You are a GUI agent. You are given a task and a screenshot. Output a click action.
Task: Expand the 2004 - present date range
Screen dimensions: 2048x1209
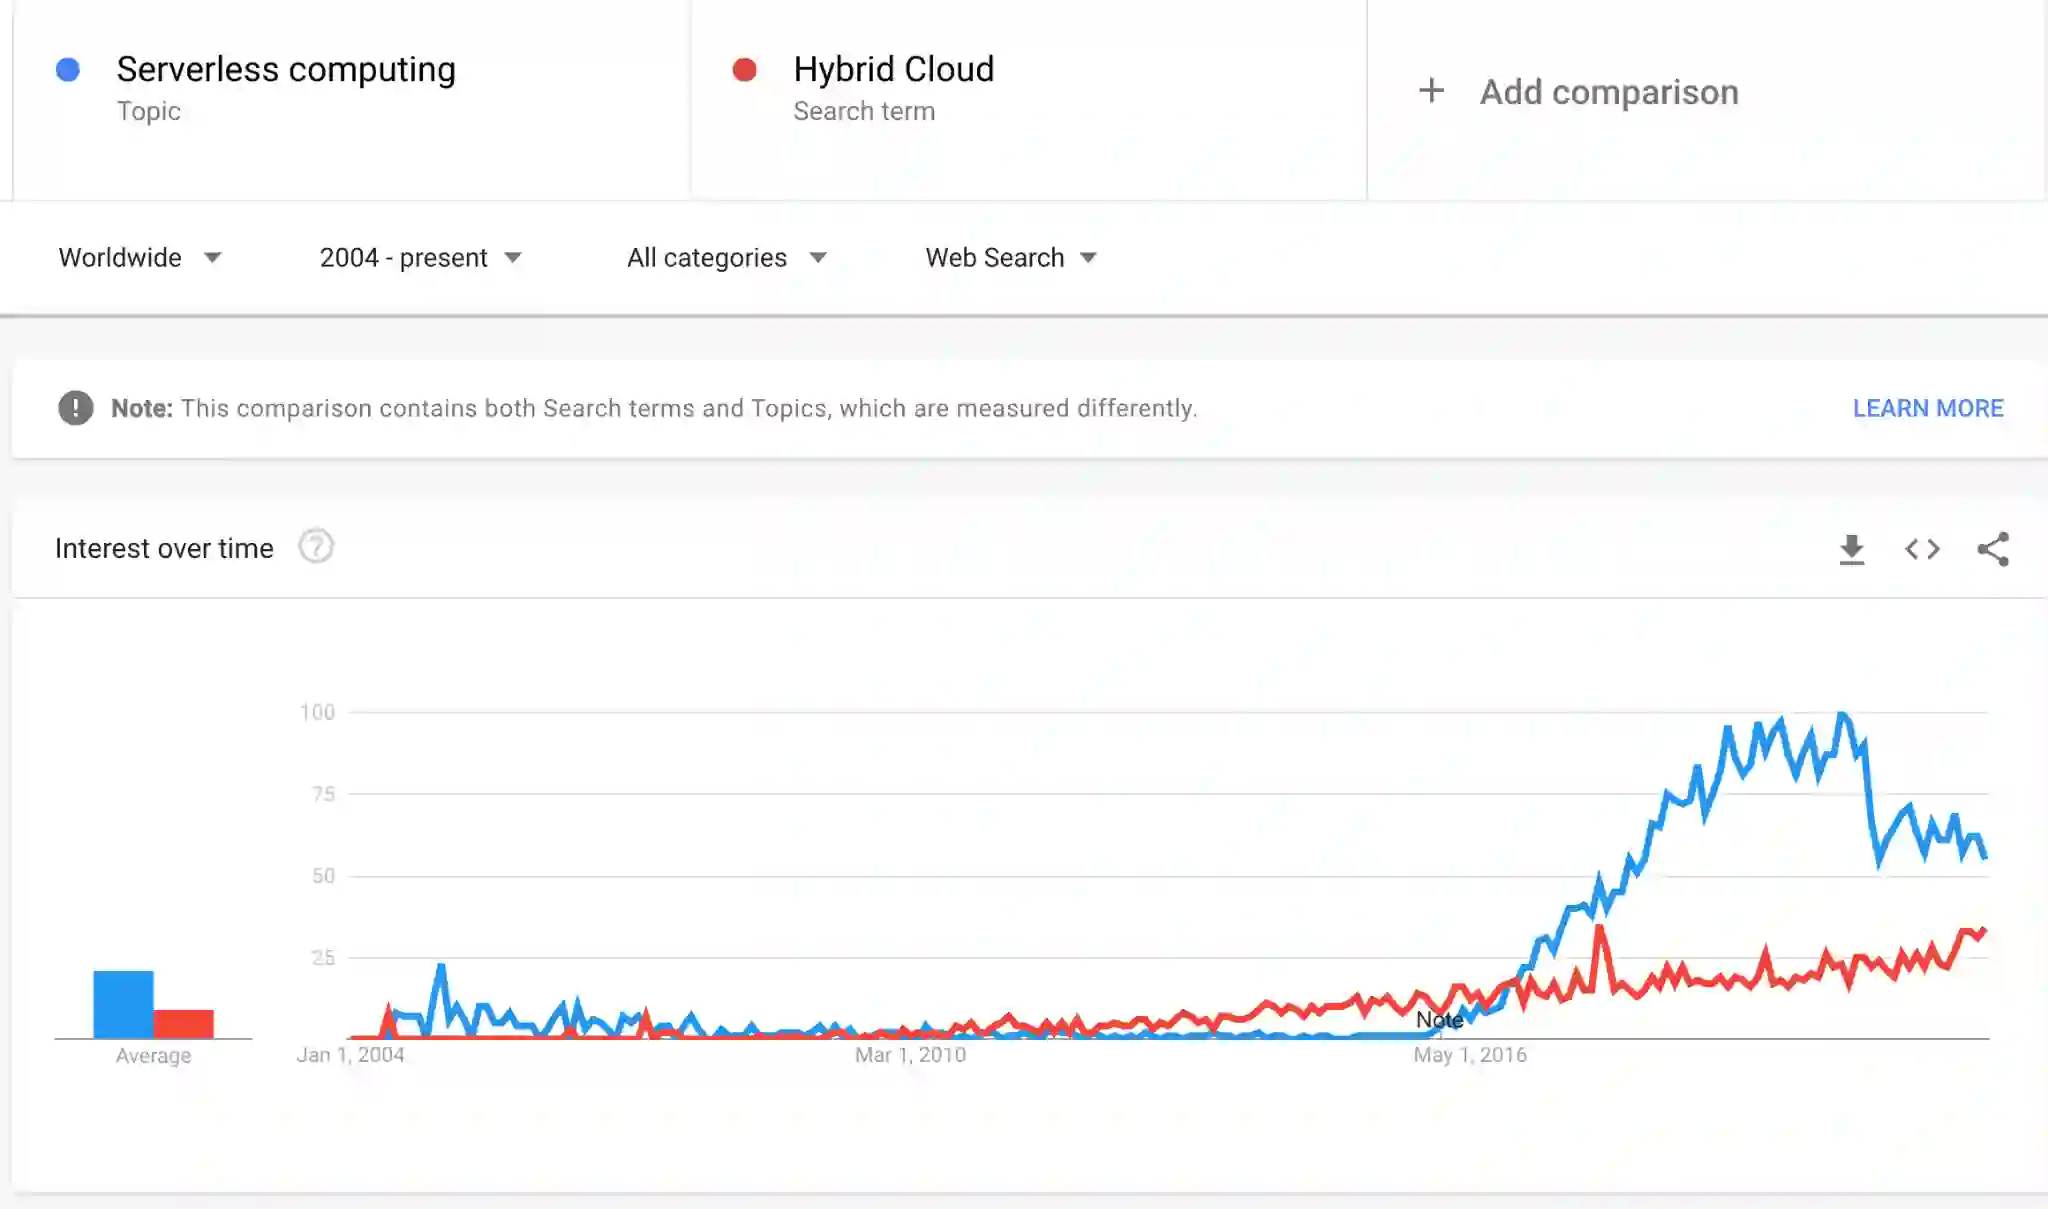tap(420, 258)
